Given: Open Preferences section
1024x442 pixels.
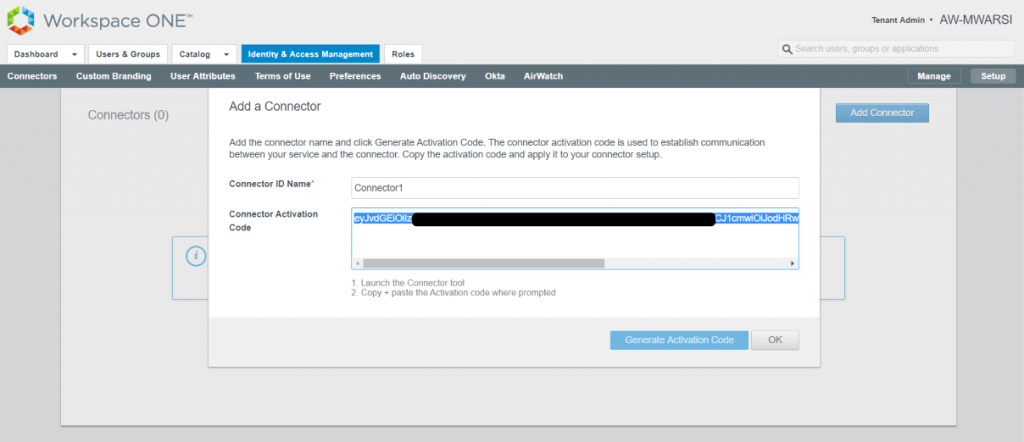Looking at the screenshot, I should click(355, 76).
